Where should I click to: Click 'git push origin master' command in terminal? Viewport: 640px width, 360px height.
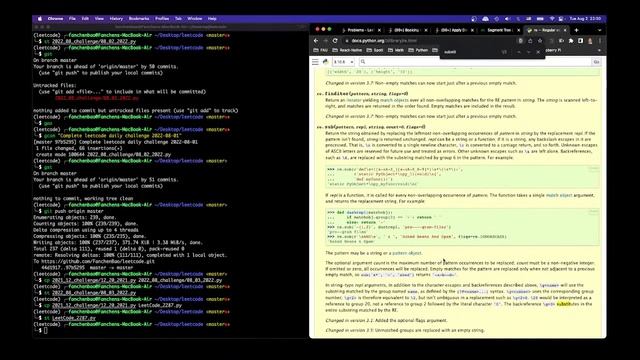tap(73, 211)
